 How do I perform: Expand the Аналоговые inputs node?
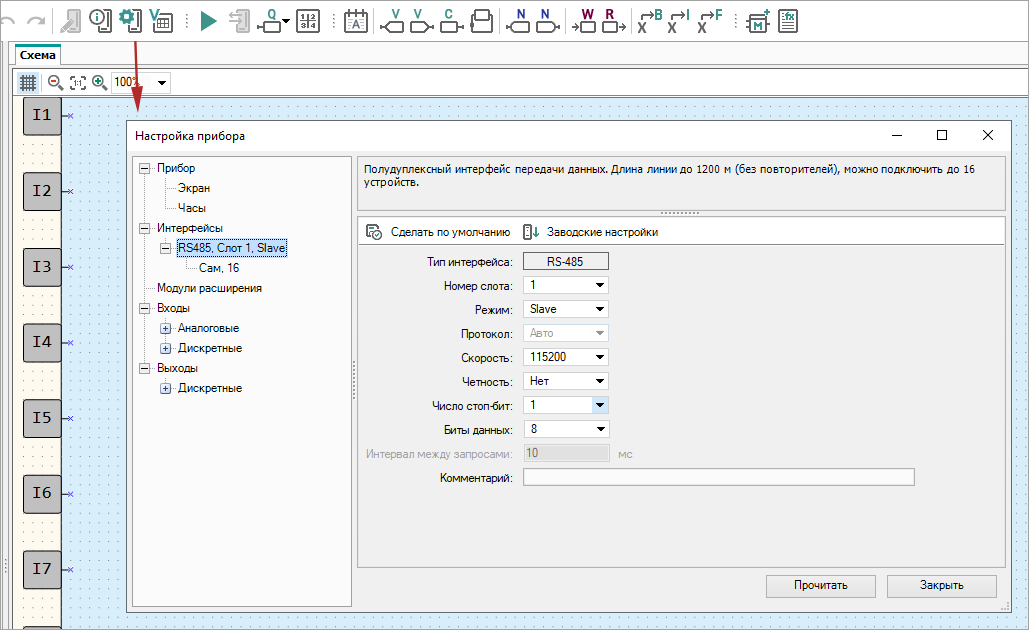[x=166, y=328]
